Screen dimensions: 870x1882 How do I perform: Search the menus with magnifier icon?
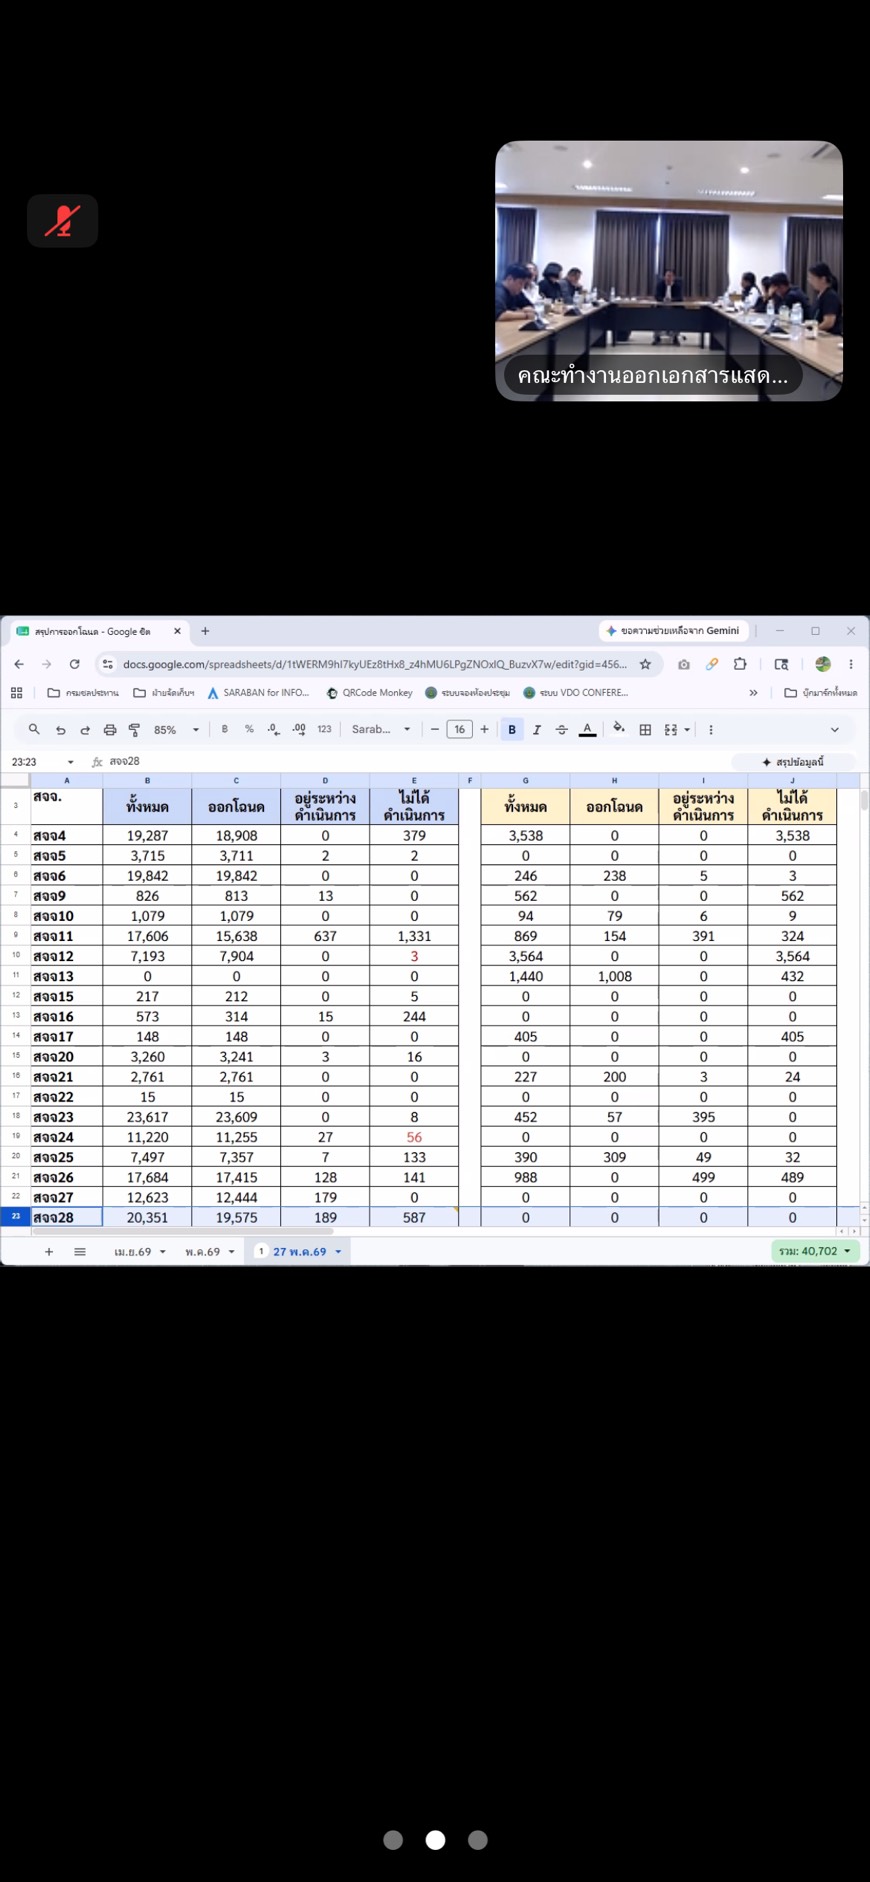[34, 730]
